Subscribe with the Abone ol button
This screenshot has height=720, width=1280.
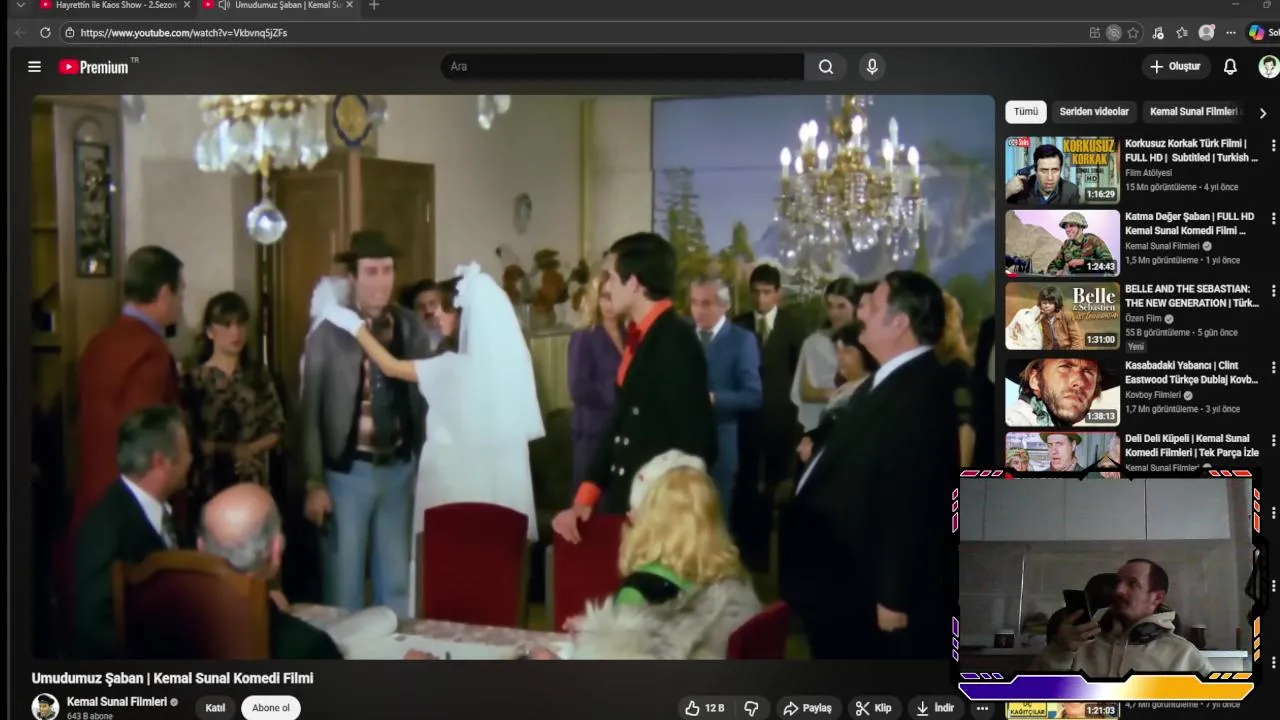tap(271, 708)
